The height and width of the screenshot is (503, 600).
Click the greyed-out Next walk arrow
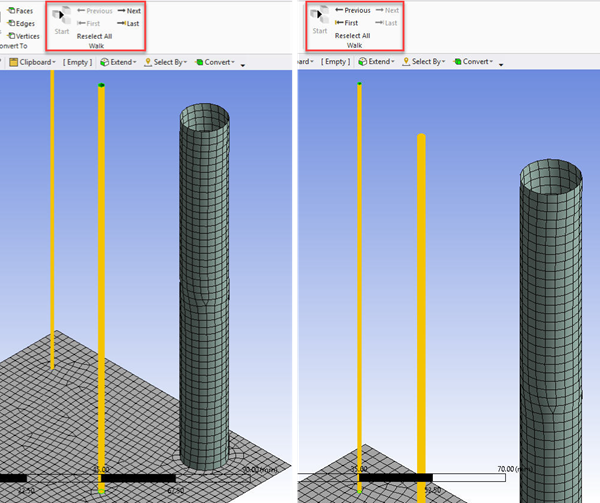click(387, 10)
